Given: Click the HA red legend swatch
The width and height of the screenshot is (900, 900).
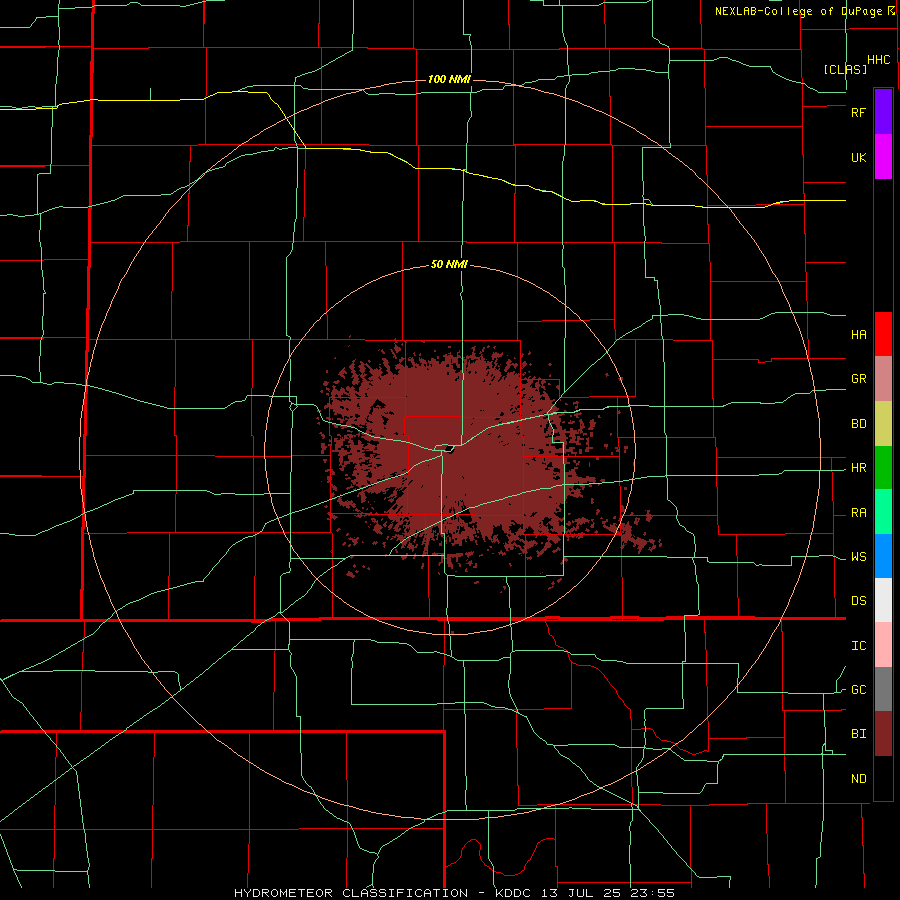Looking at the screenshot, I should pyautogui.click(x=883, y=334).
